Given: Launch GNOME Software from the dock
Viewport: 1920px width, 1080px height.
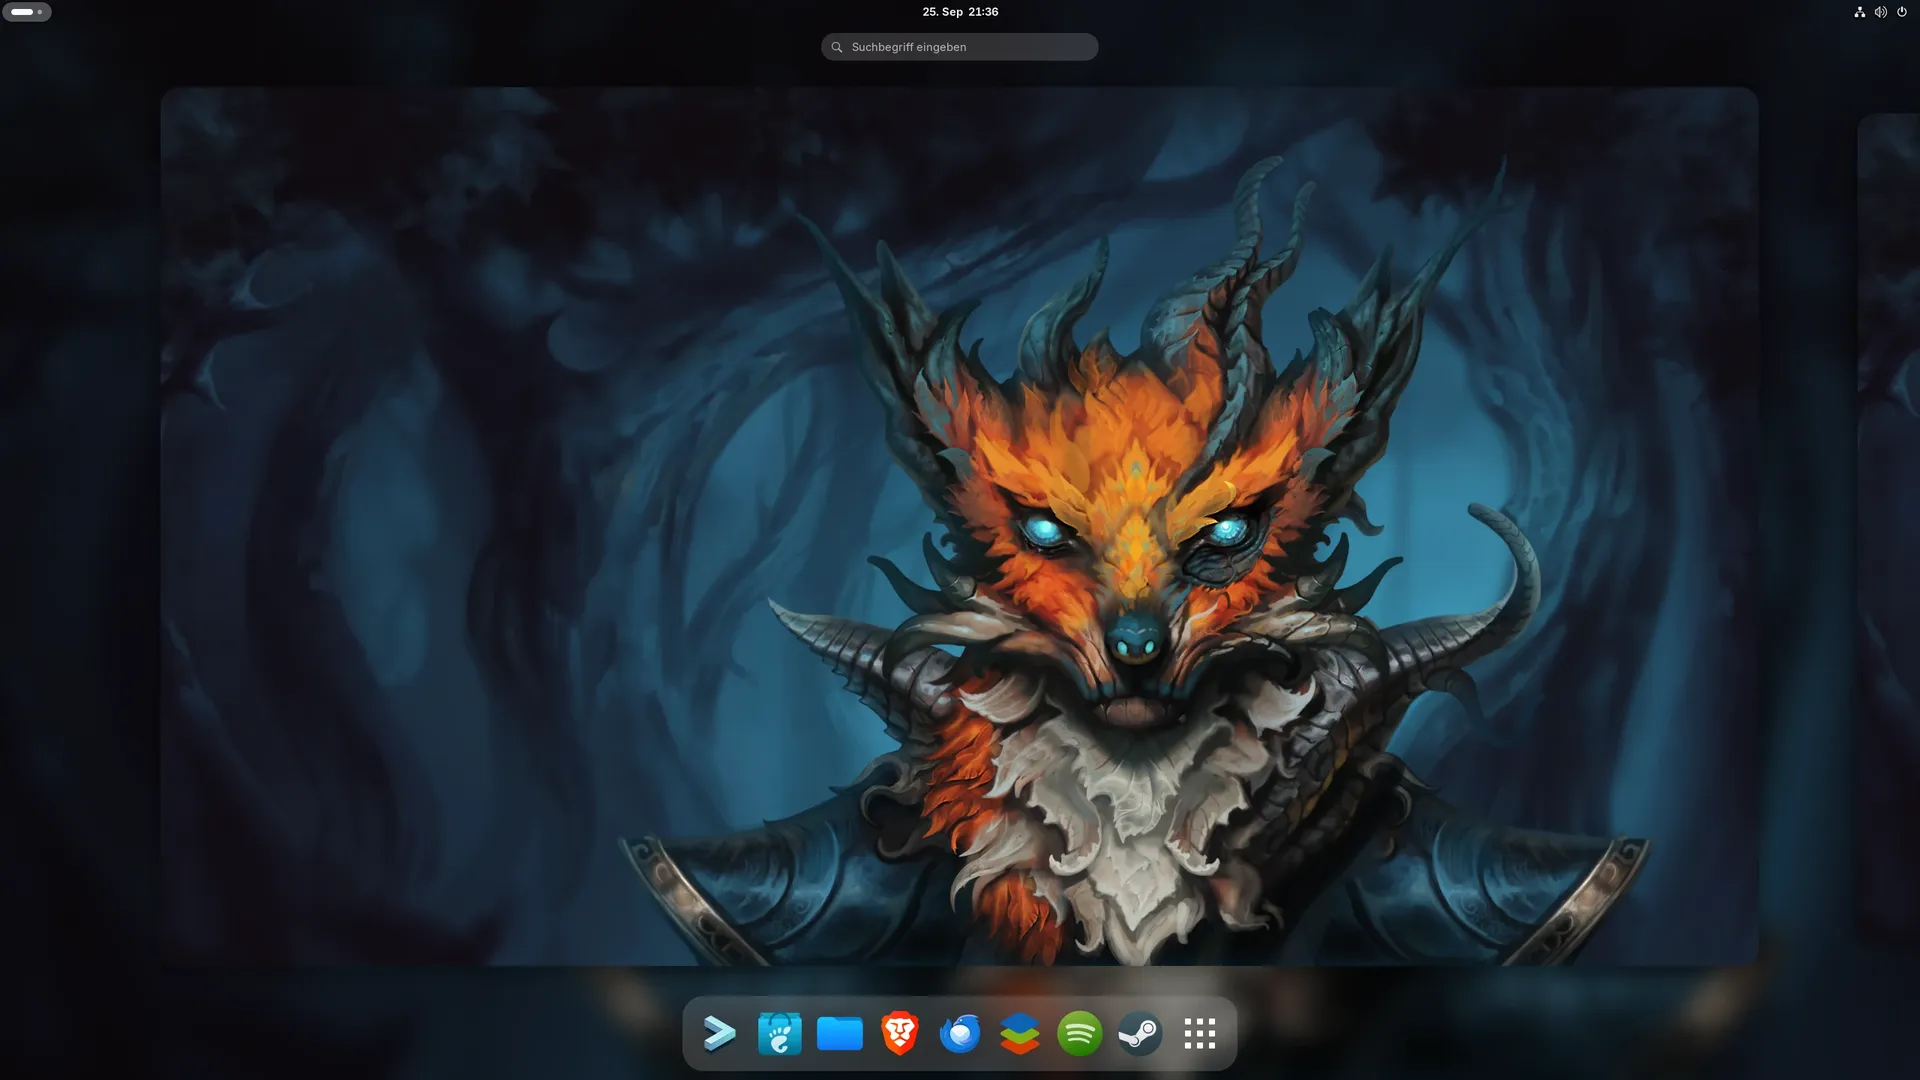Looking at the screenshot, I should pyautogui.click(x=779, y=1033).
